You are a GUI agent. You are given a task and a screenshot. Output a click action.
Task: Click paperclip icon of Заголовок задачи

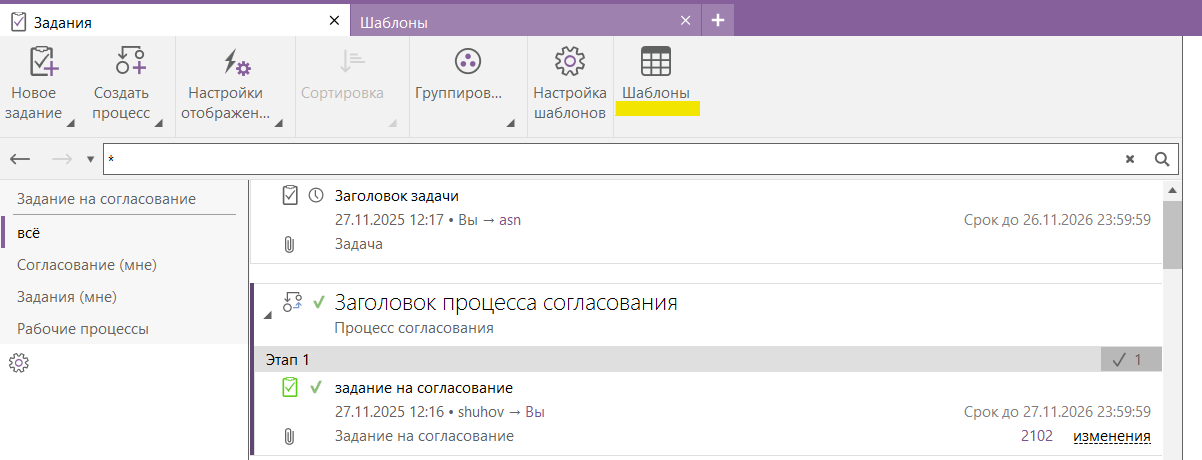pyautogui.click(x=290, y=244)
